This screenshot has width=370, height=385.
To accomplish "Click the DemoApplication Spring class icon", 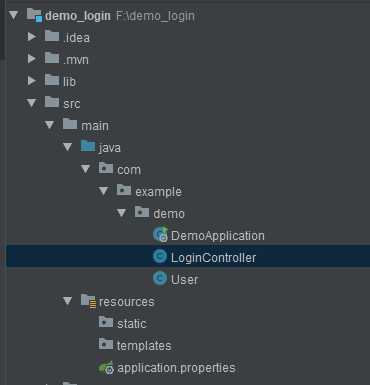I will tap(160, 234).
